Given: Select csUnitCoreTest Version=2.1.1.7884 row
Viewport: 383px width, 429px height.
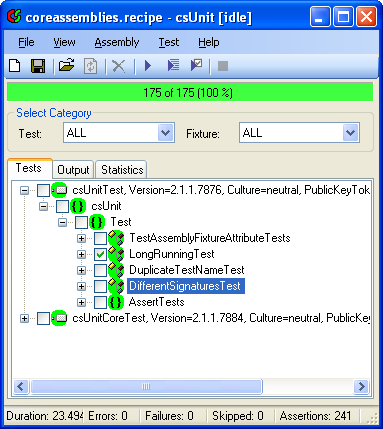Looking at the screenshot, I should tap(221, 318).
